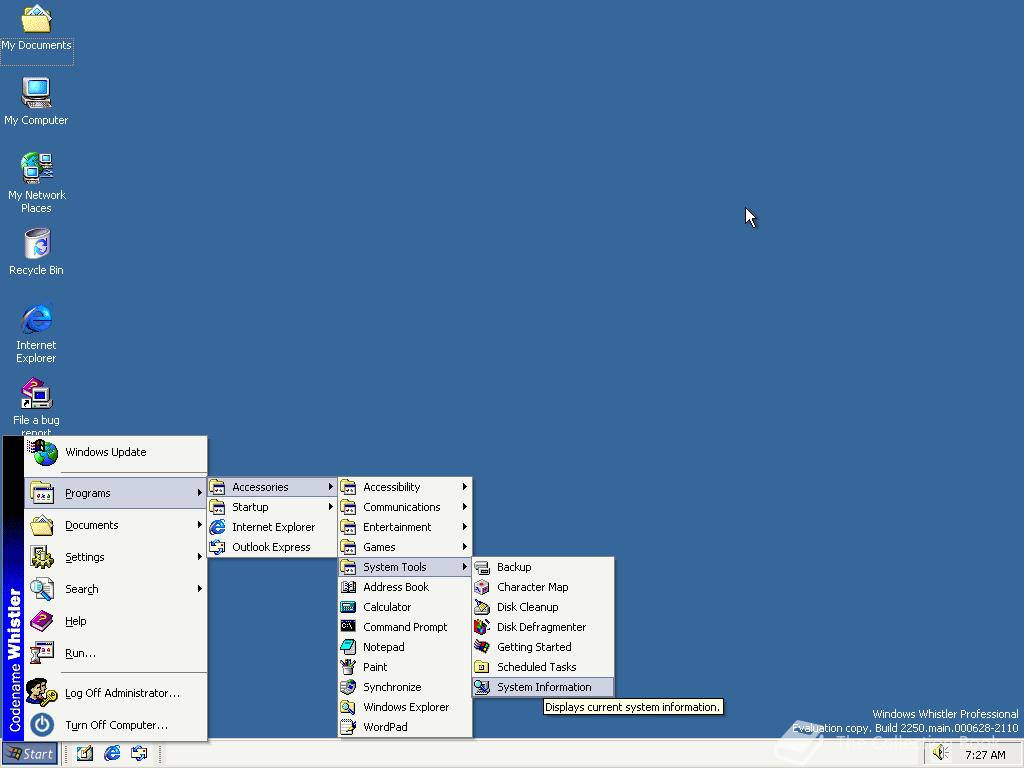The image size is (1024, 768).
Task: Click the volume speaker tray icon
Action: click(x=940, y=754)
